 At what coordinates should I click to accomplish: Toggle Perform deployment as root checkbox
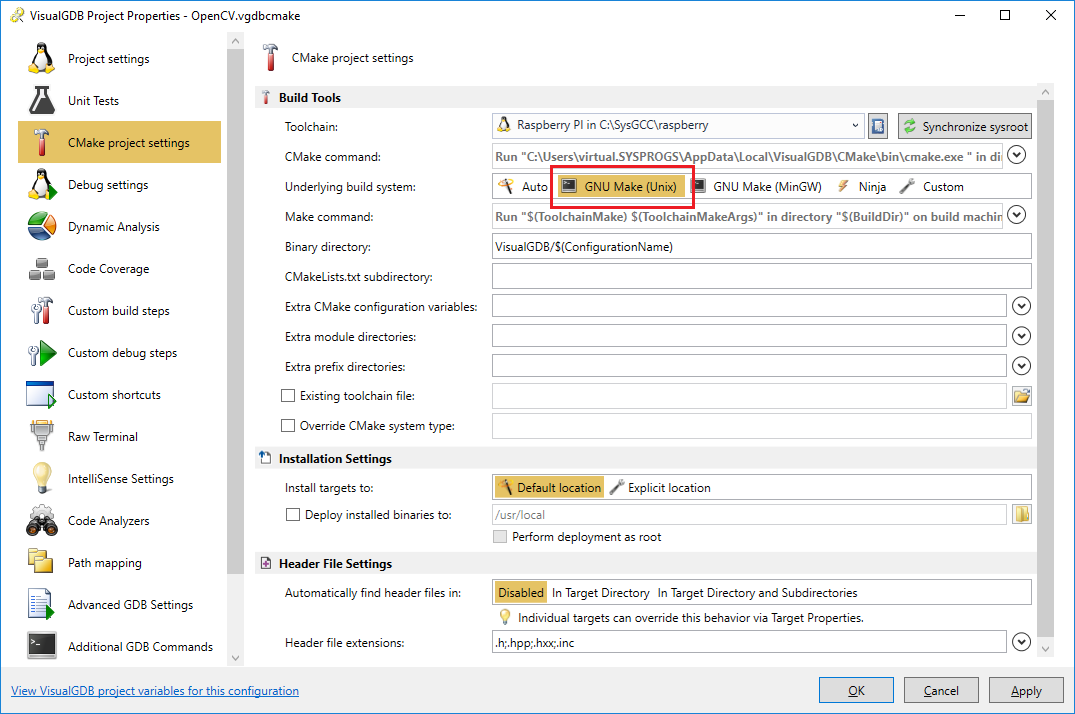pos(500,536)
